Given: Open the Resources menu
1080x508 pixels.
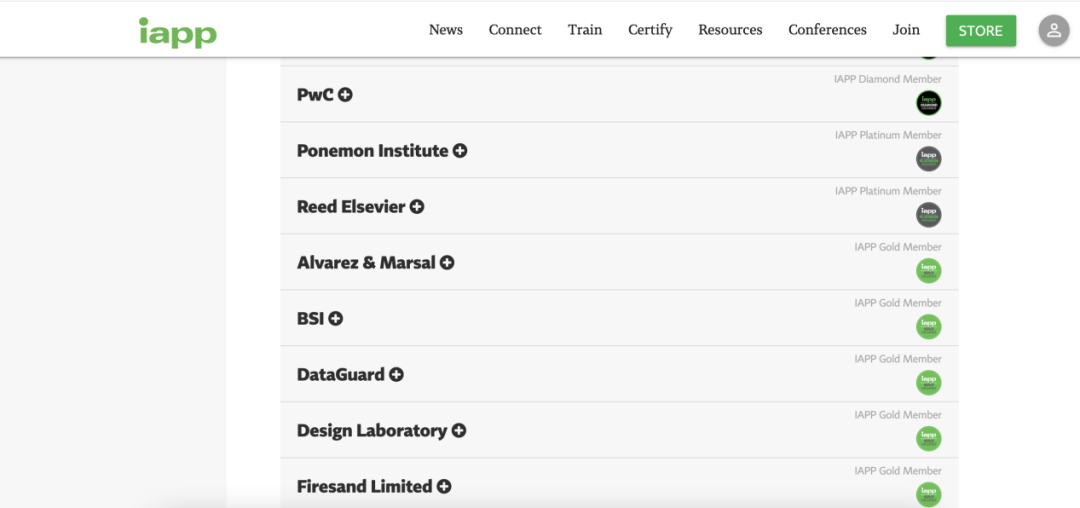Looking at the screenshot, I should click(730, 30).
